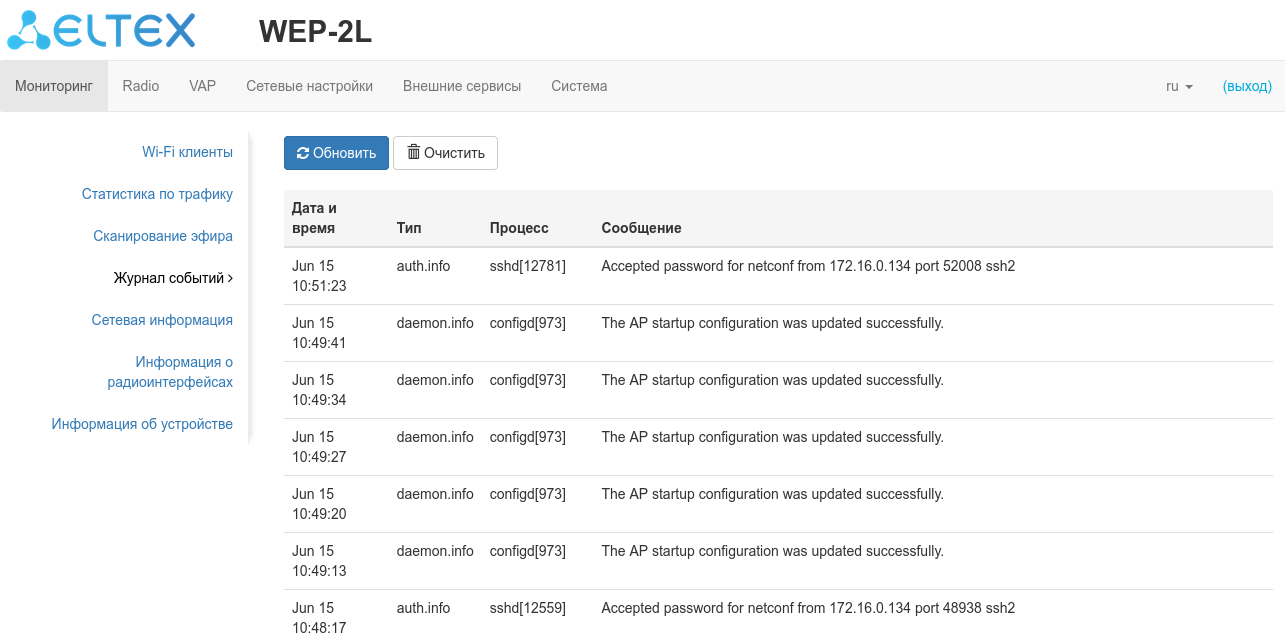Click the trash icon in Очистить button

coord(413,153)
